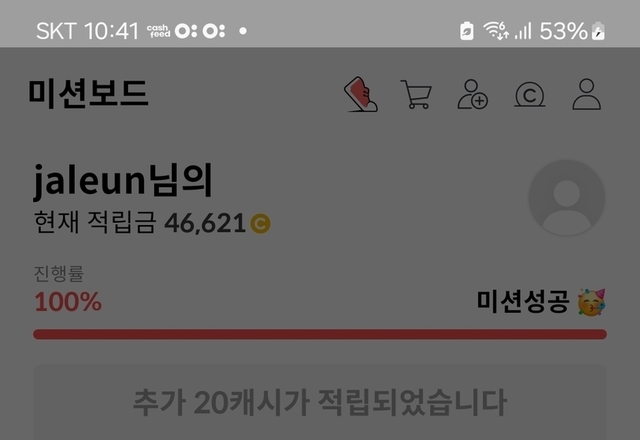640x440 pixels.
Task: Tap the 미션보드 page title
Action: (88, 94)
